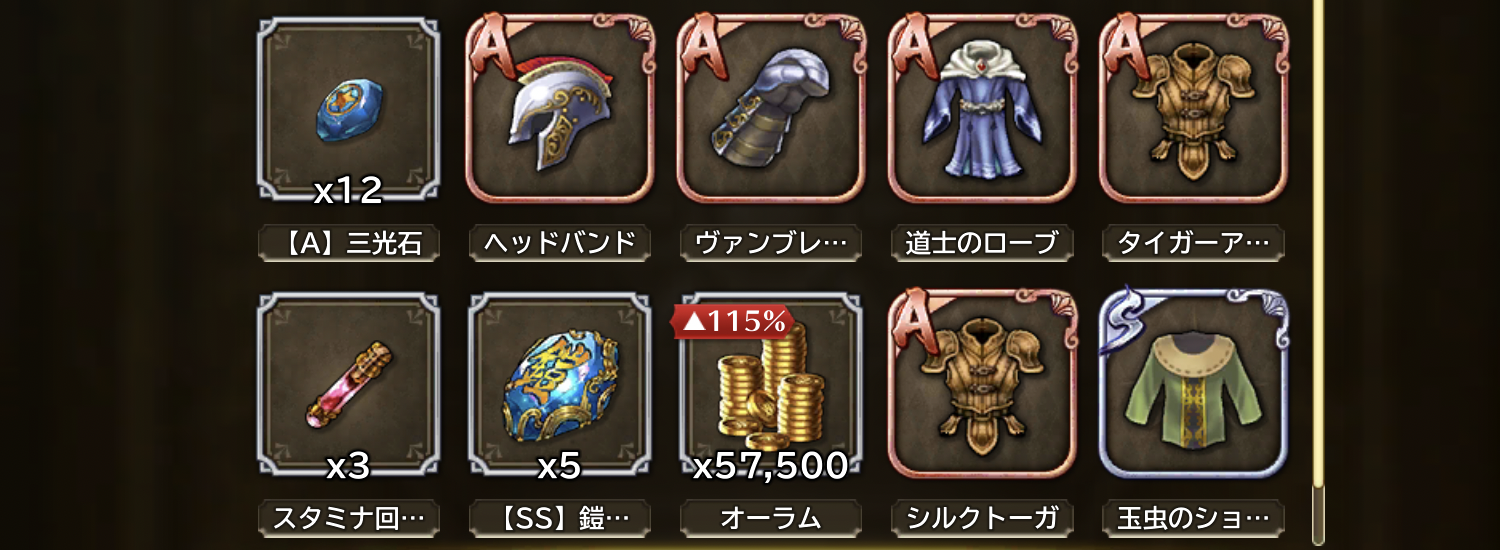Click the ヘッドバンド name label
Image resolution: width=1500 pixels, height=550 pixels.
(560, 243)
